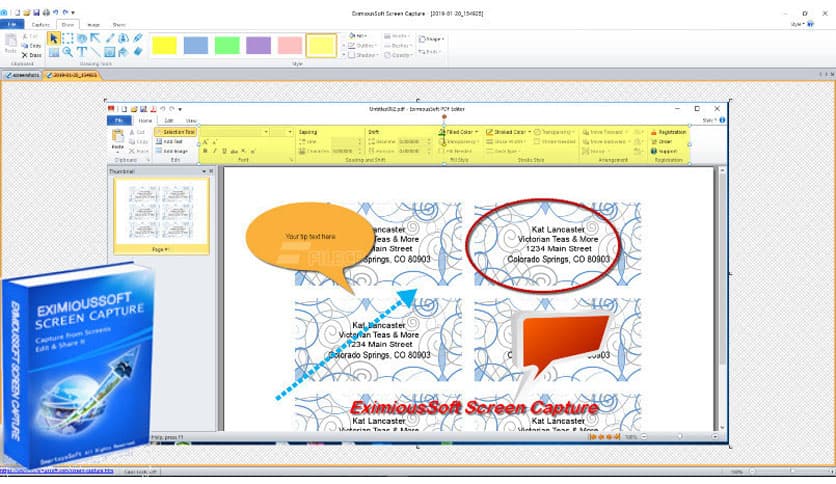Choose the magnifier zoom drawing tool

coord(68,52)
